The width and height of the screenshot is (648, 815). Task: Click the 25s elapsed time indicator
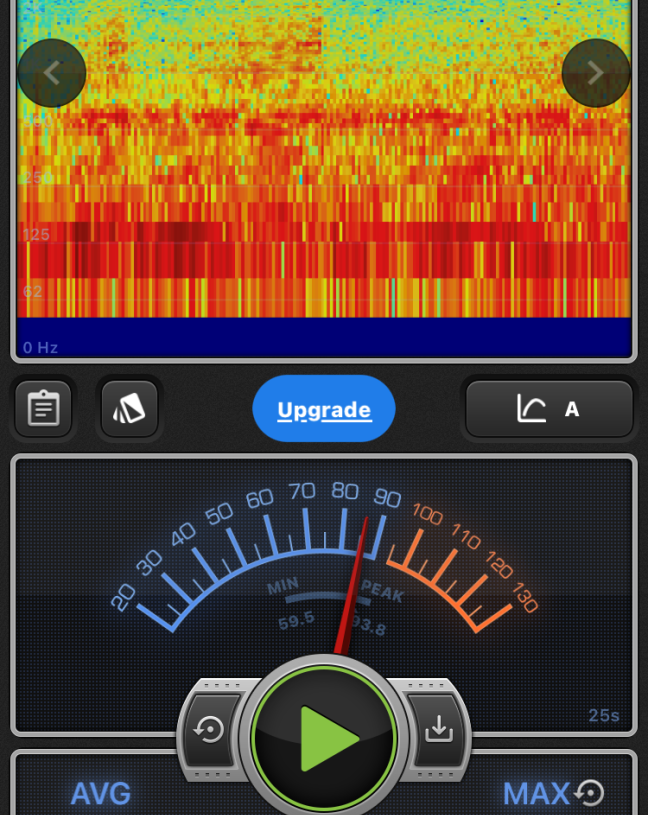point(604,716)
